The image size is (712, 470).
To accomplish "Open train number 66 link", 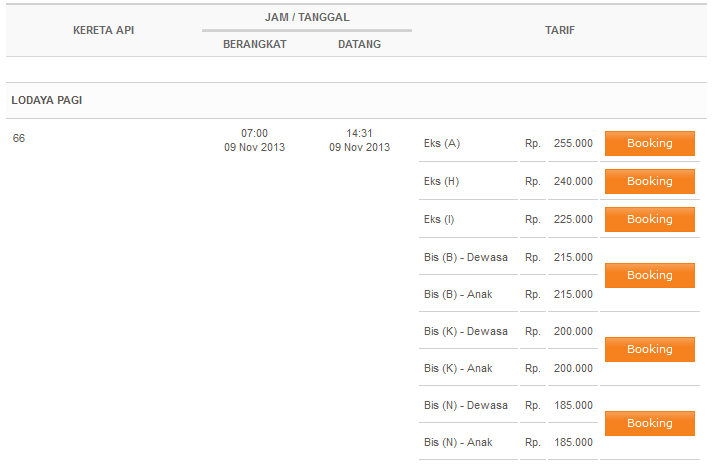I will coord(19,138).
